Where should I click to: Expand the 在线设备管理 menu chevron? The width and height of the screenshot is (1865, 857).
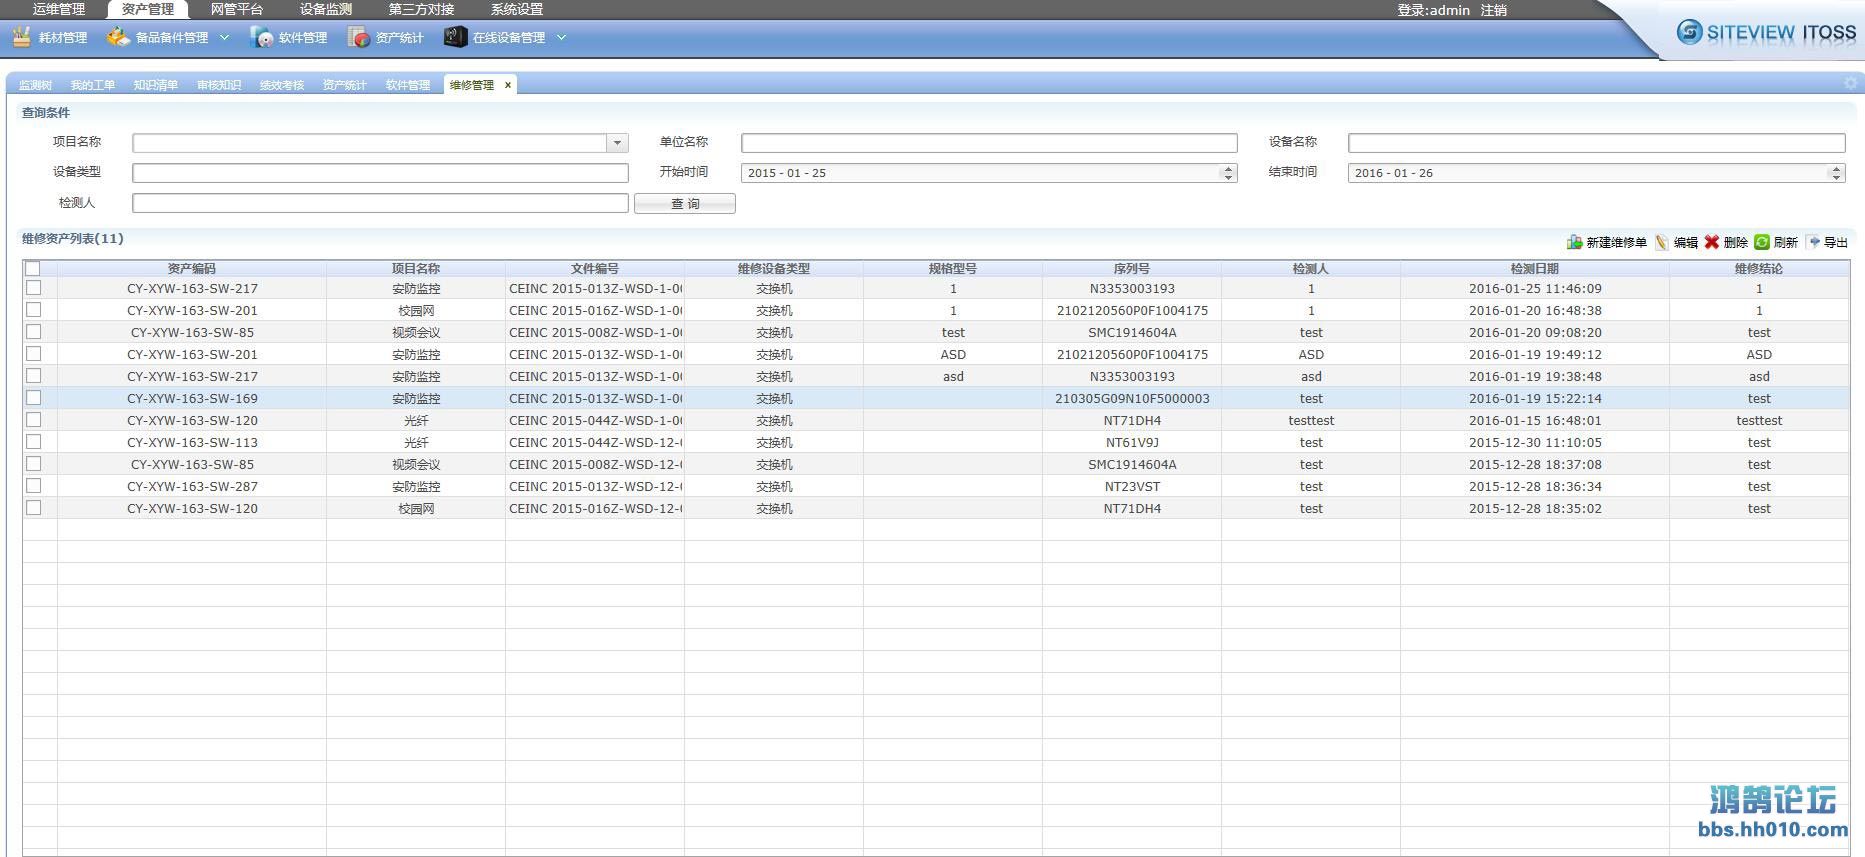click(561, 38)
